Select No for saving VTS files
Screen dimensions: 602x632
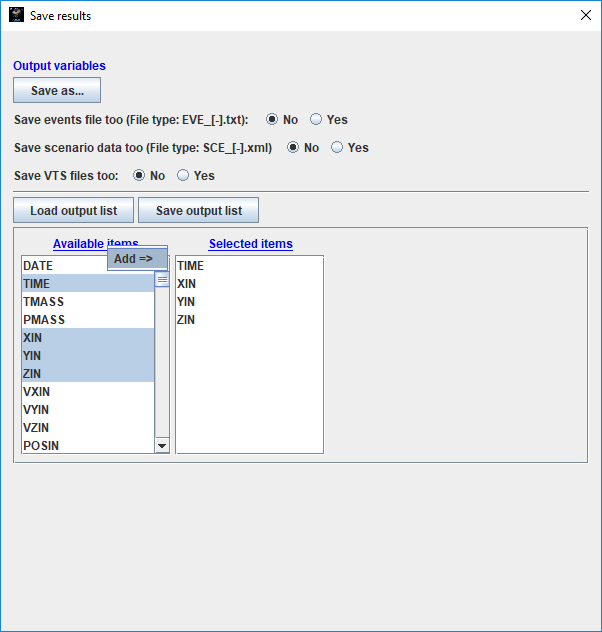(x=139, y=176)
